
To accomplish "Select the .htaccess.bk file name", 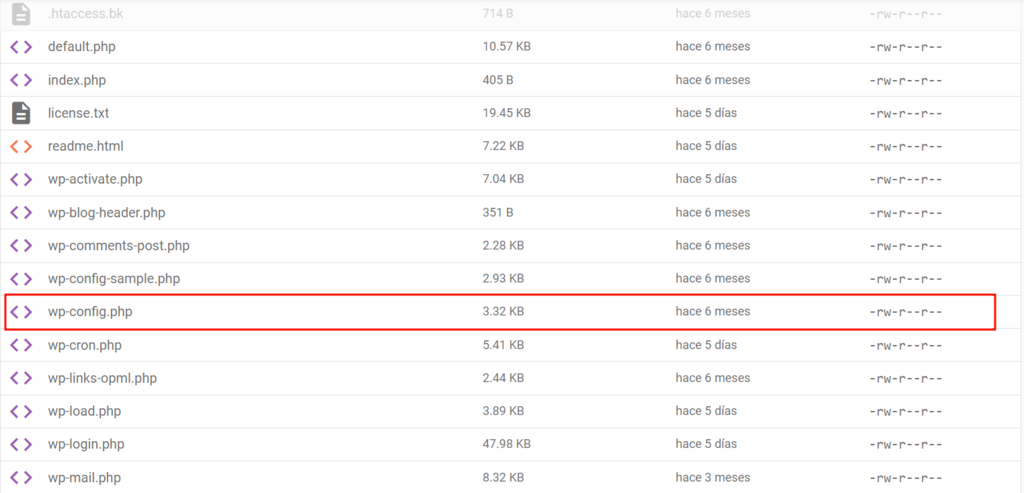I will 86,14.
